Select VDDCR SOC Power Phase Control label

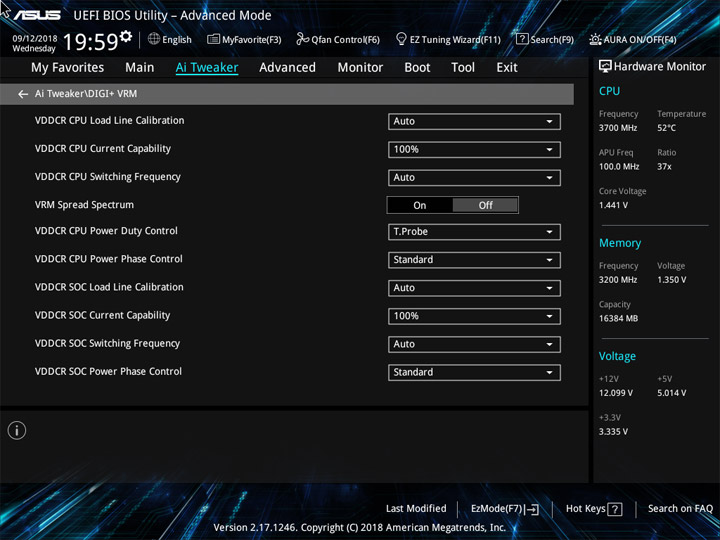click(x=108, y=371)
